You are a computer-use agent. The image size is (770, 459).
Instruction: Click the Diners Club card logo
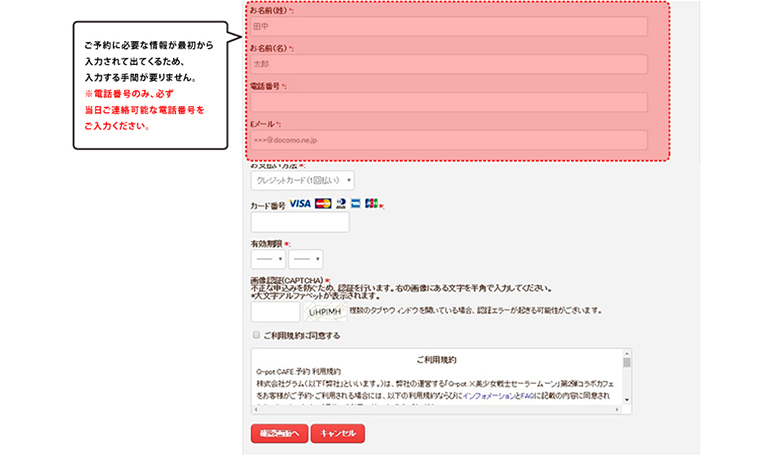pyautogui.click(x=341, y=203)
